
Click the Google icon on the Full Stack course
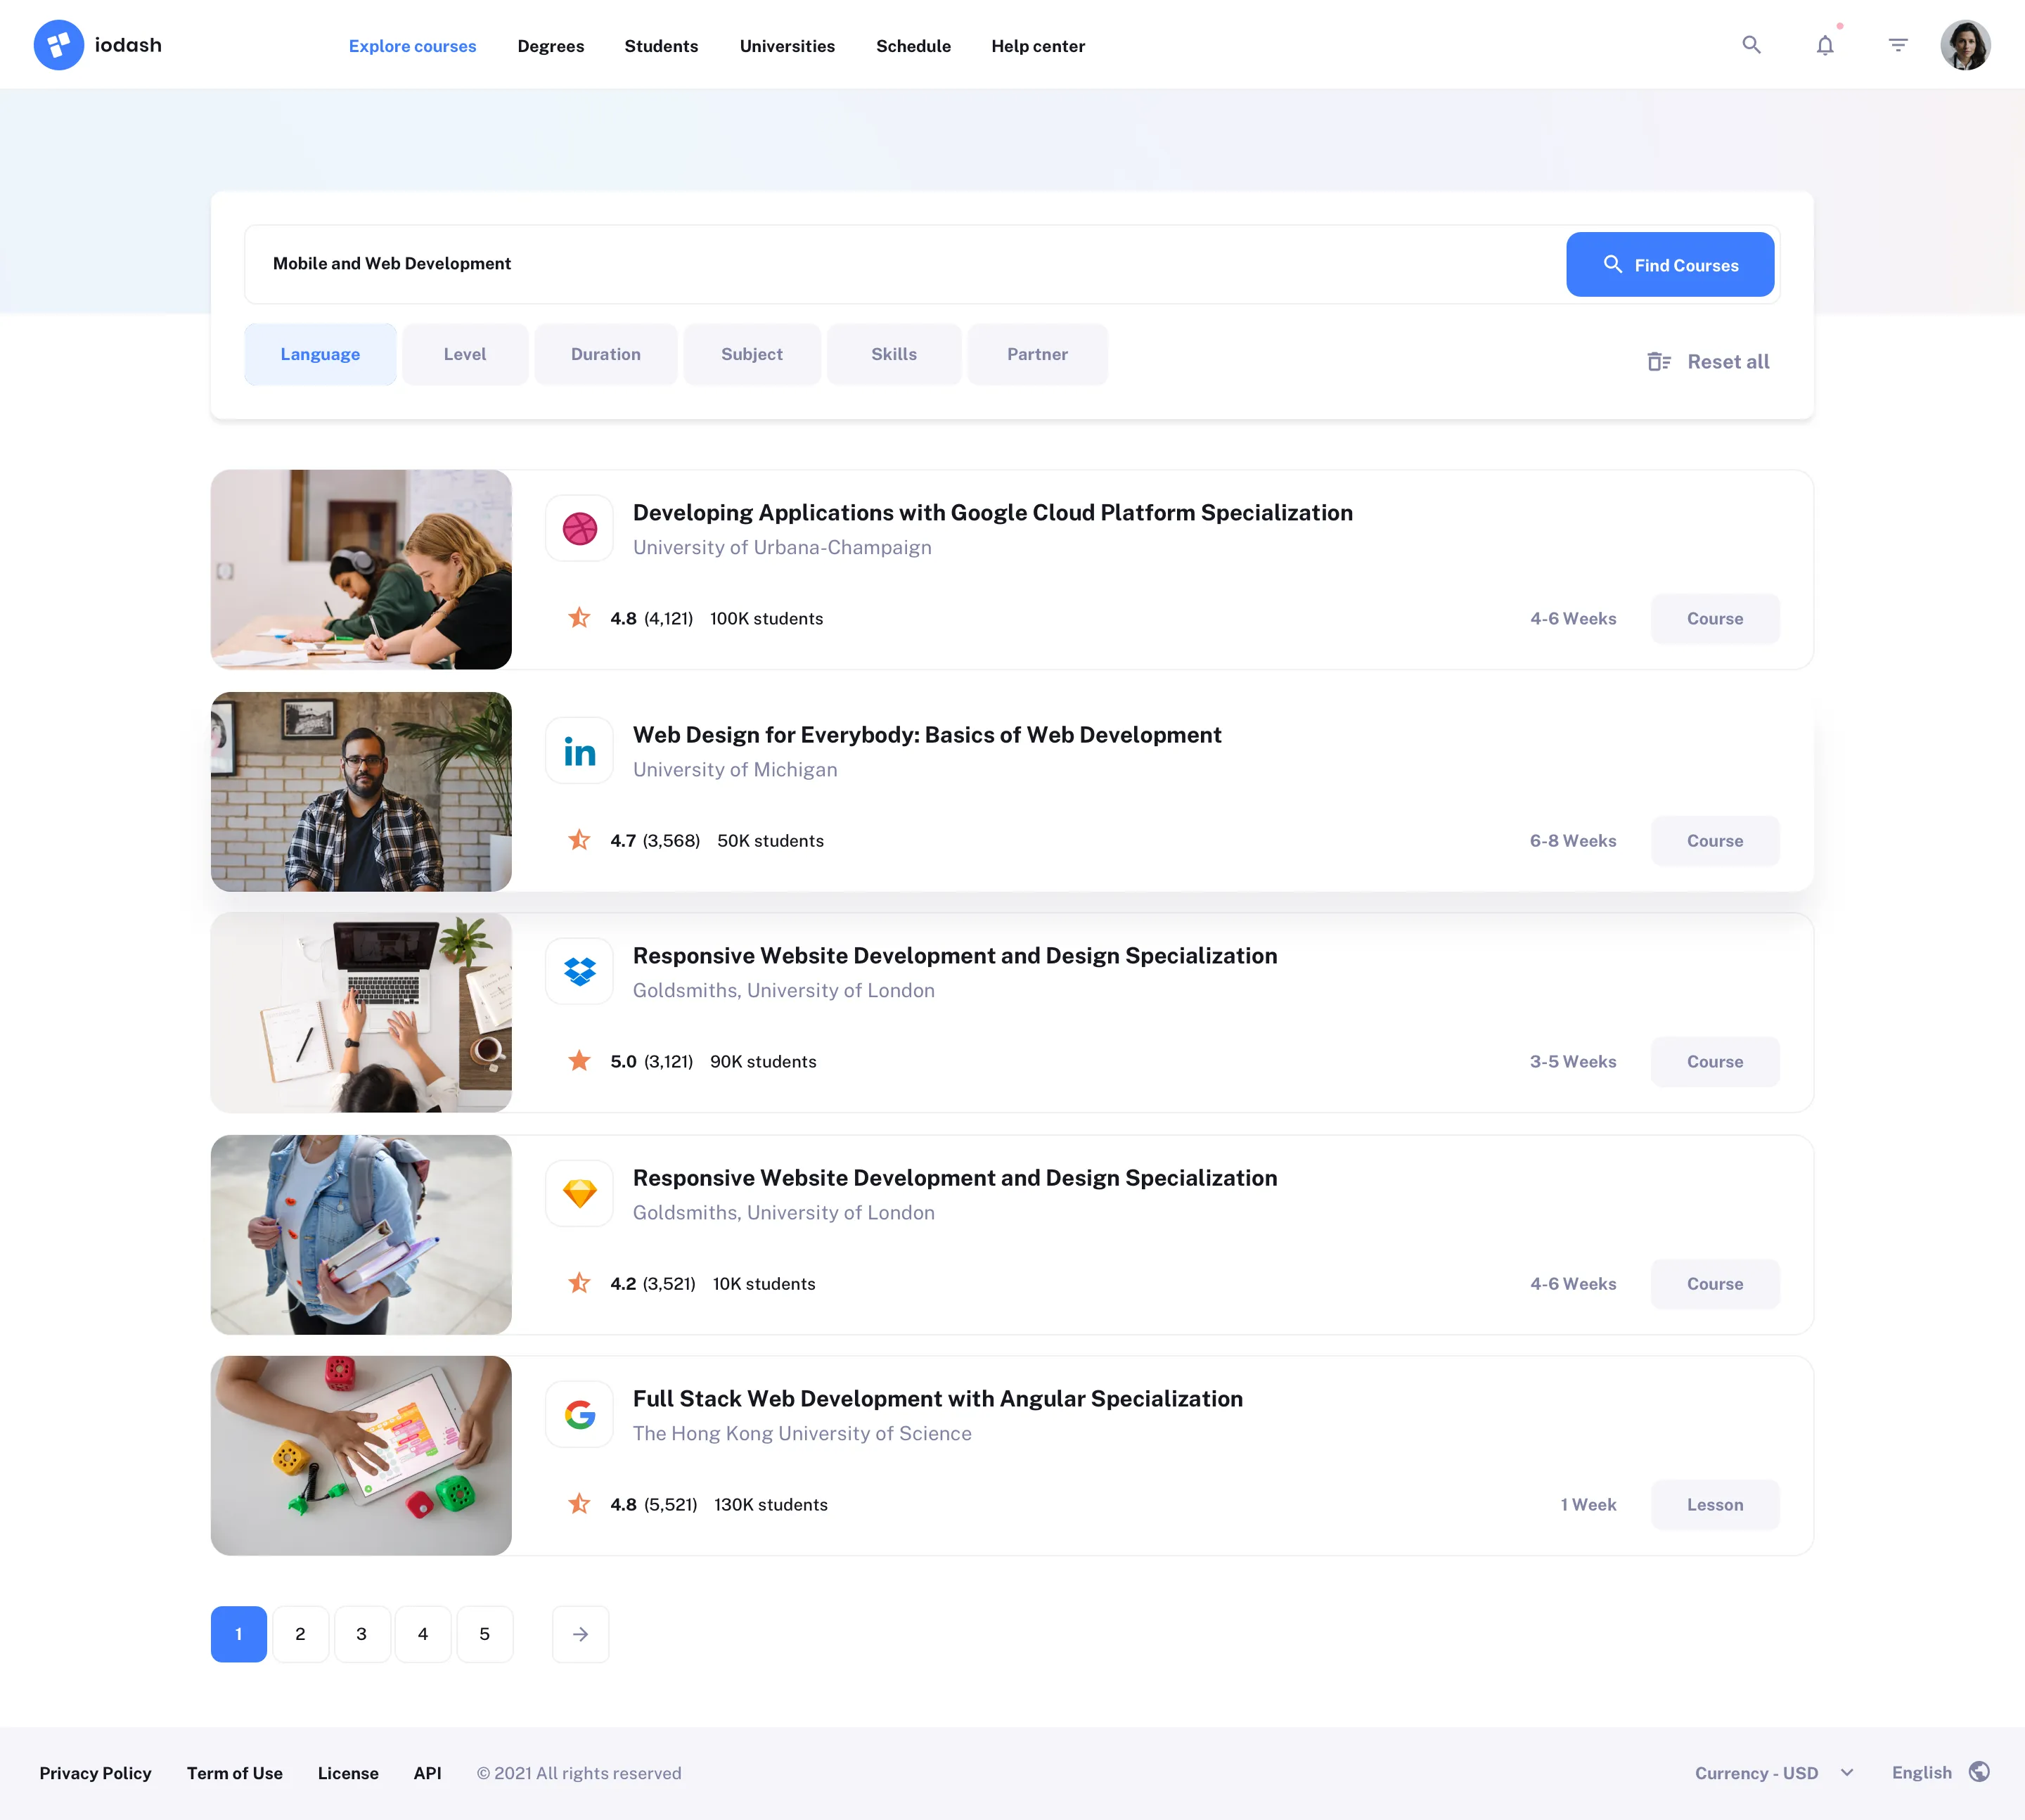pyautogui.click(x=579, y=1414)
